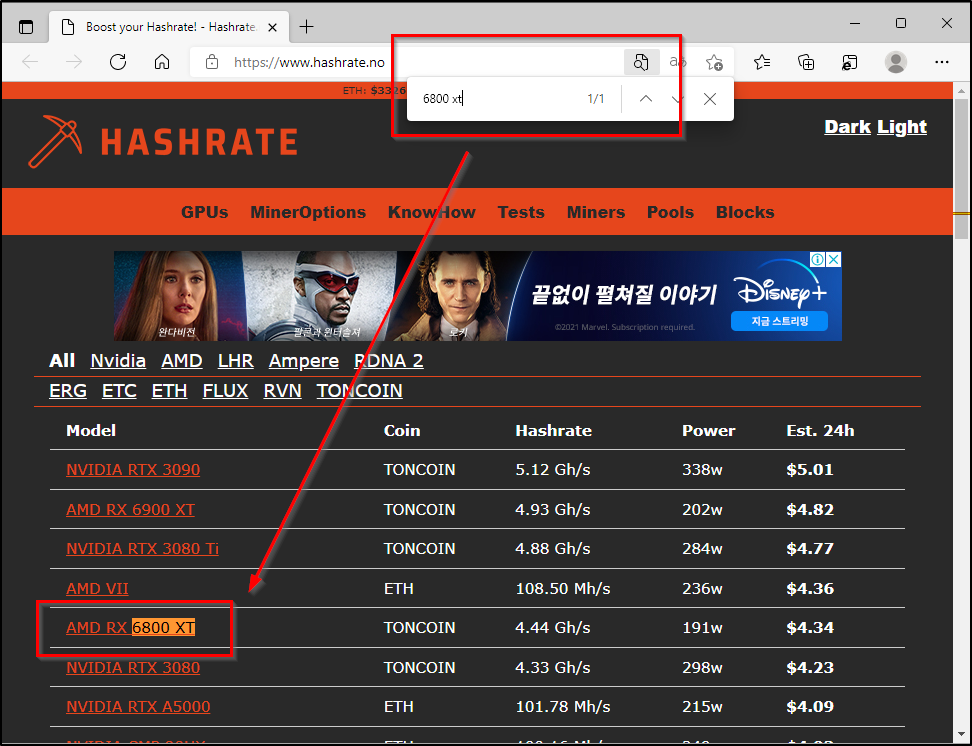Open the KnowHow menu

click(x=431, y=212)
